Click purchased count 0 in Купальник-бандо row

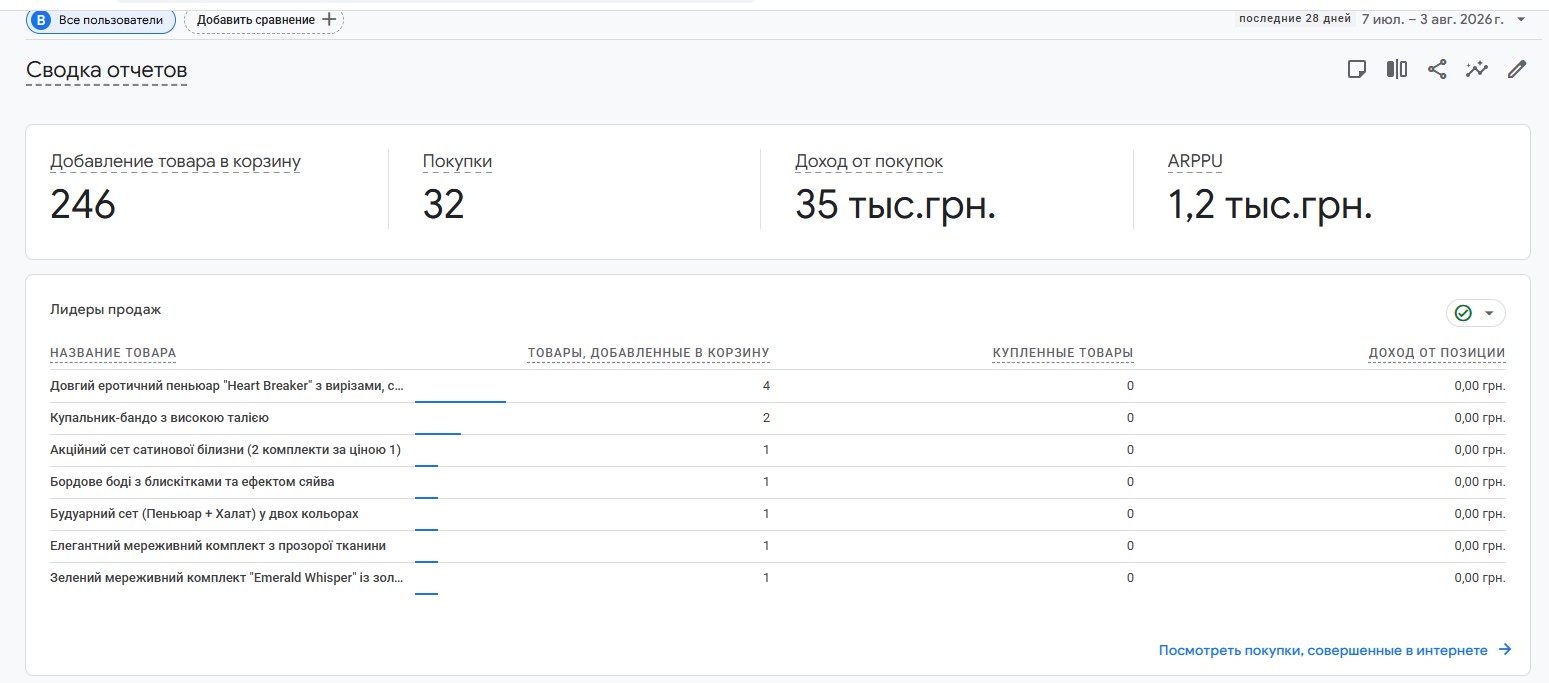tap(1130, 418)
